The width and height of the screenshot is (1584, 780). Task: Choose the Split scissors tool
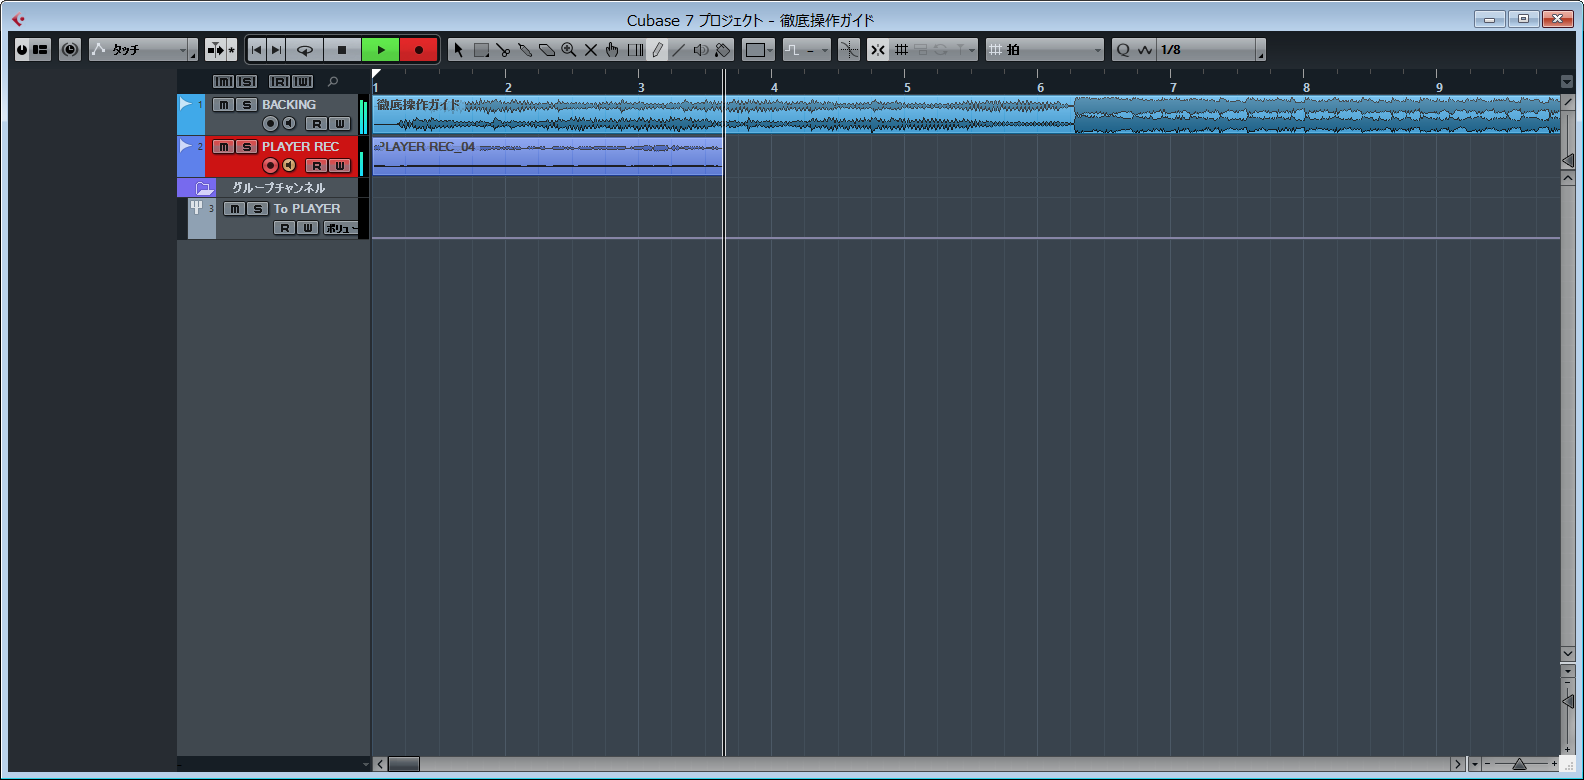point(503,50)
